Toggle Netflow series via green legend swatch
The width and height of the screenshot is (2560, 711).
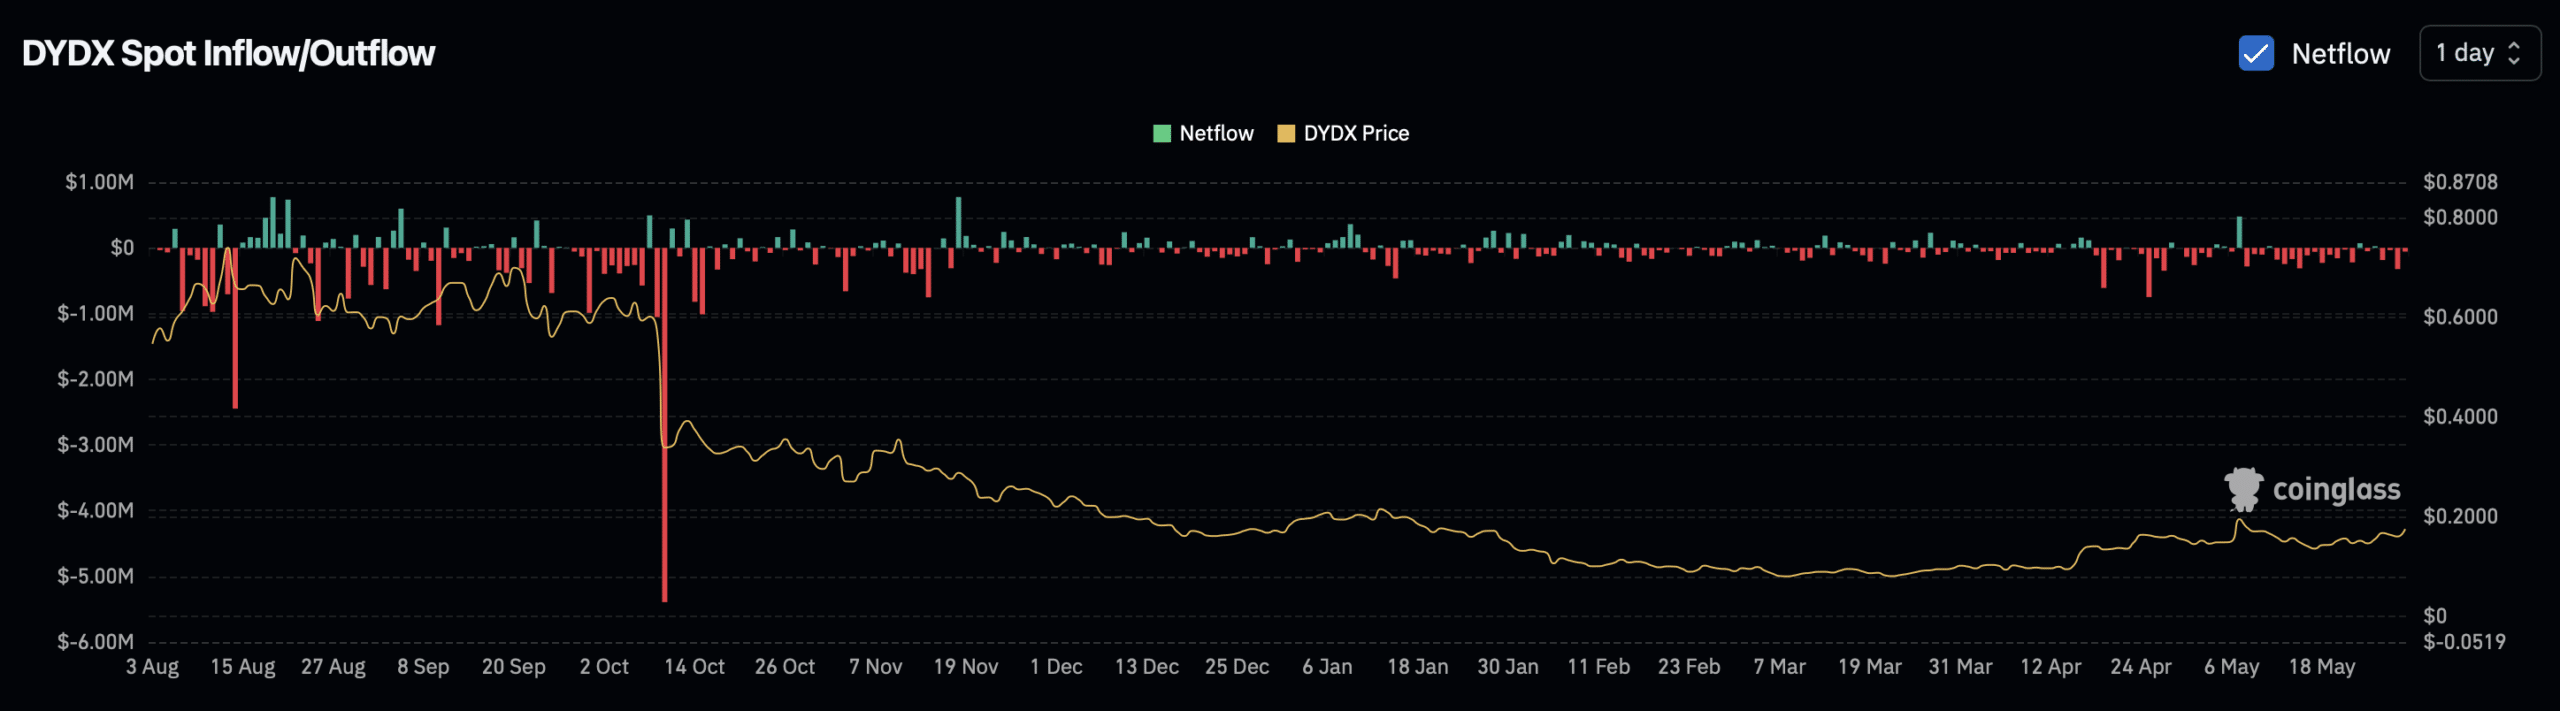click(1161, 134)
